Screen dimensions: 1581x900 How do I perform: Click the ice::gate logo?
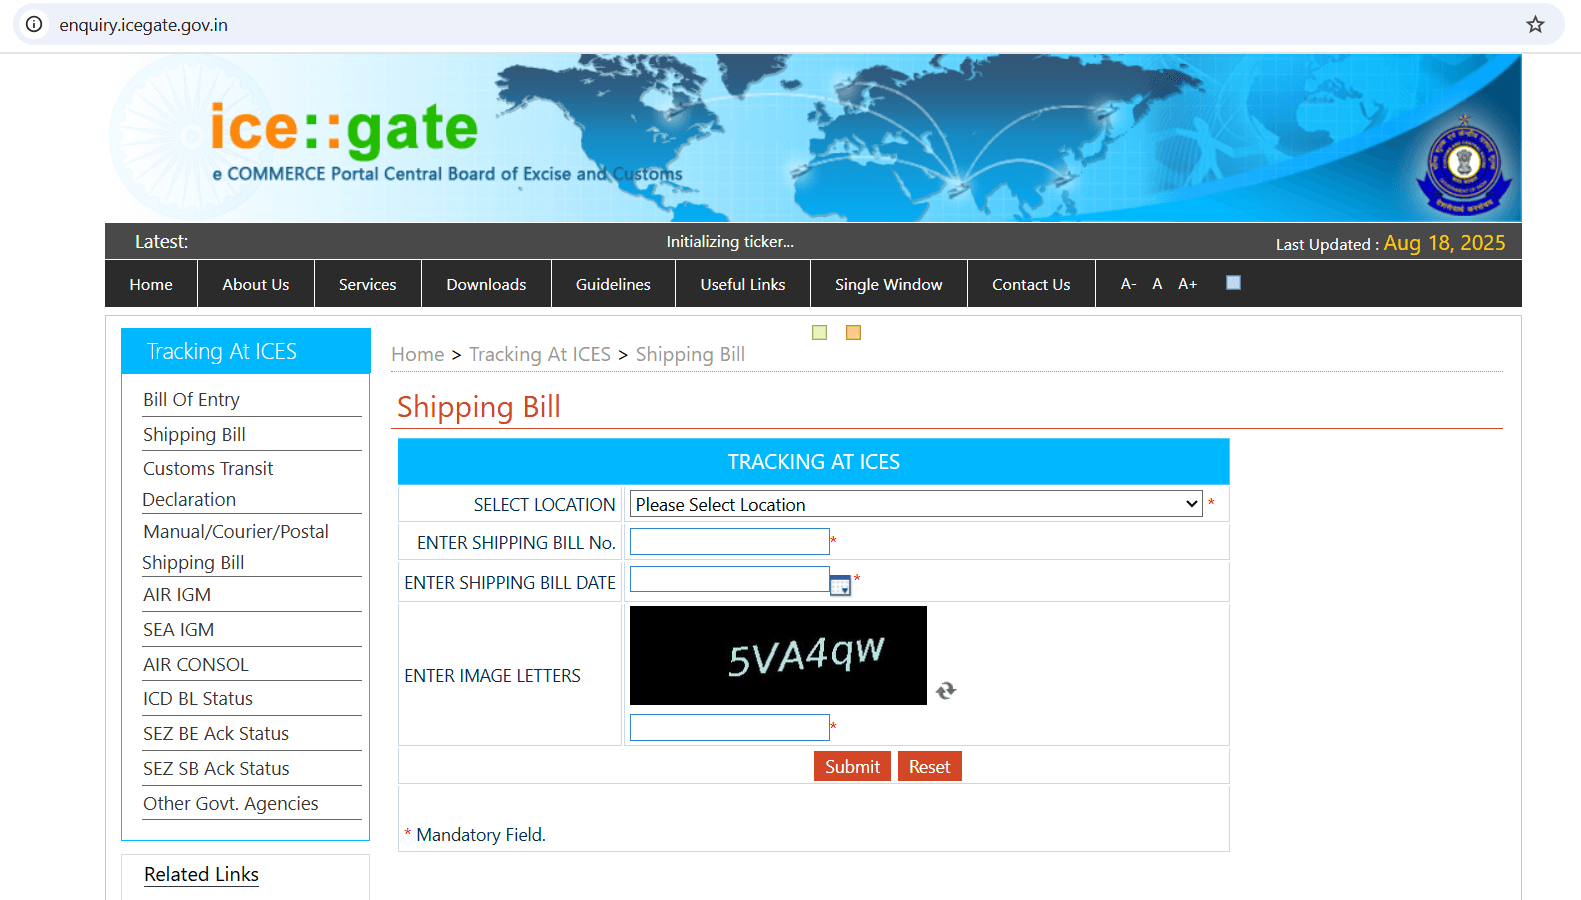(343, 128)
